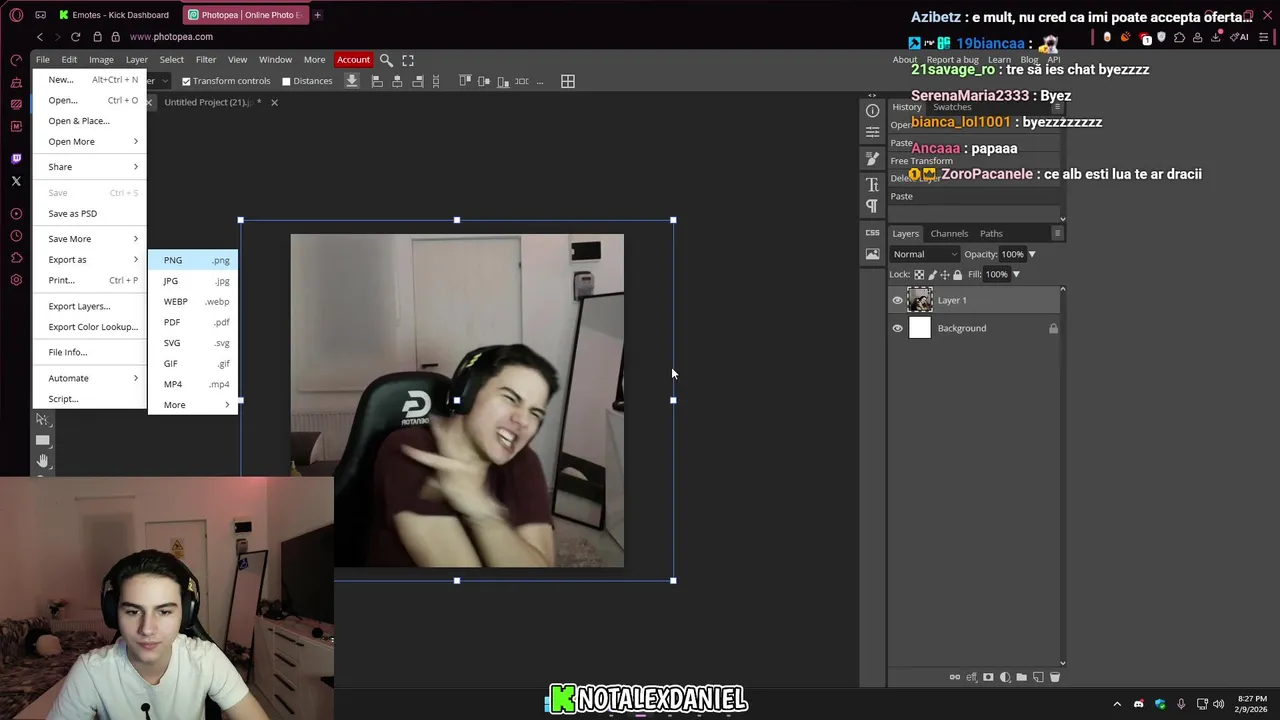Add a new adjustment layer icon
The height and width of the screenshot is (720, 1280).
[x=1005, y=677]
